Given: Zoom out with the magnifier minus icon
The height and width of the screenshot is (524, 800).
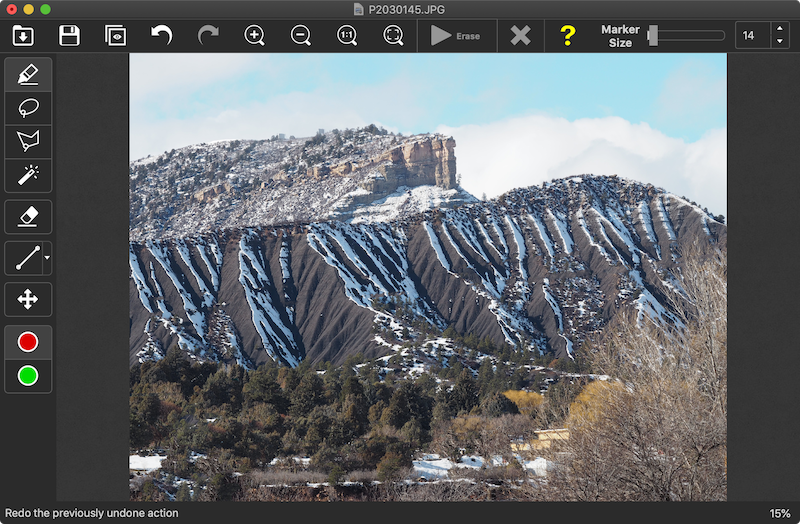Looking at the screenshot, I should pos(300,36).
